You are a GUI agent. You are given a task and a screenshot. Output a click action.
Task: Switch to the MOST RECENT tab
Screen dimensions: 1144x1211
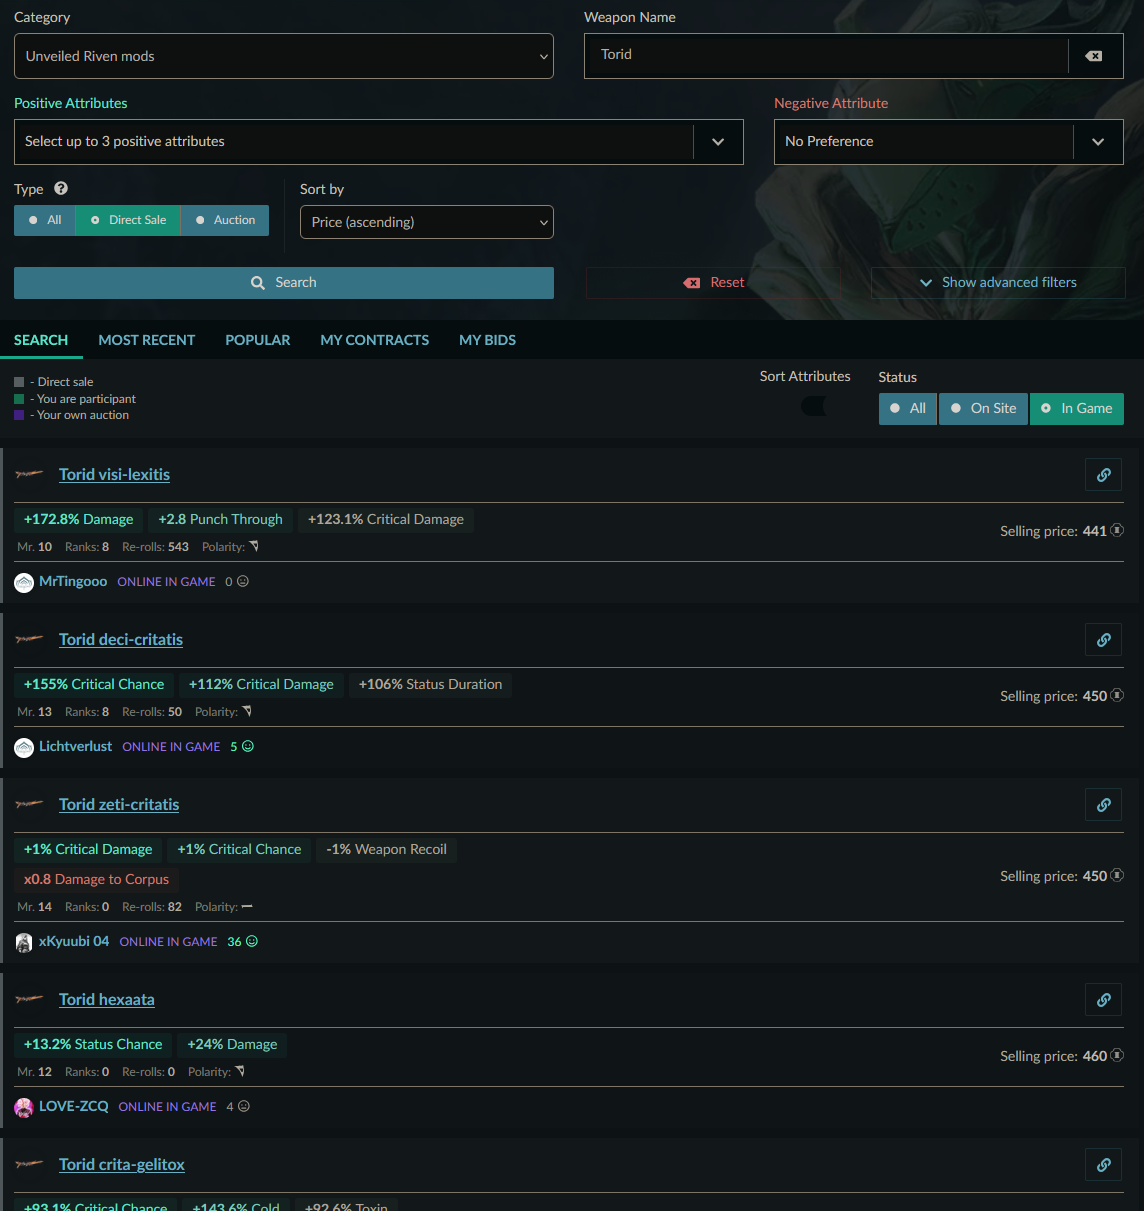click(147, 340)
